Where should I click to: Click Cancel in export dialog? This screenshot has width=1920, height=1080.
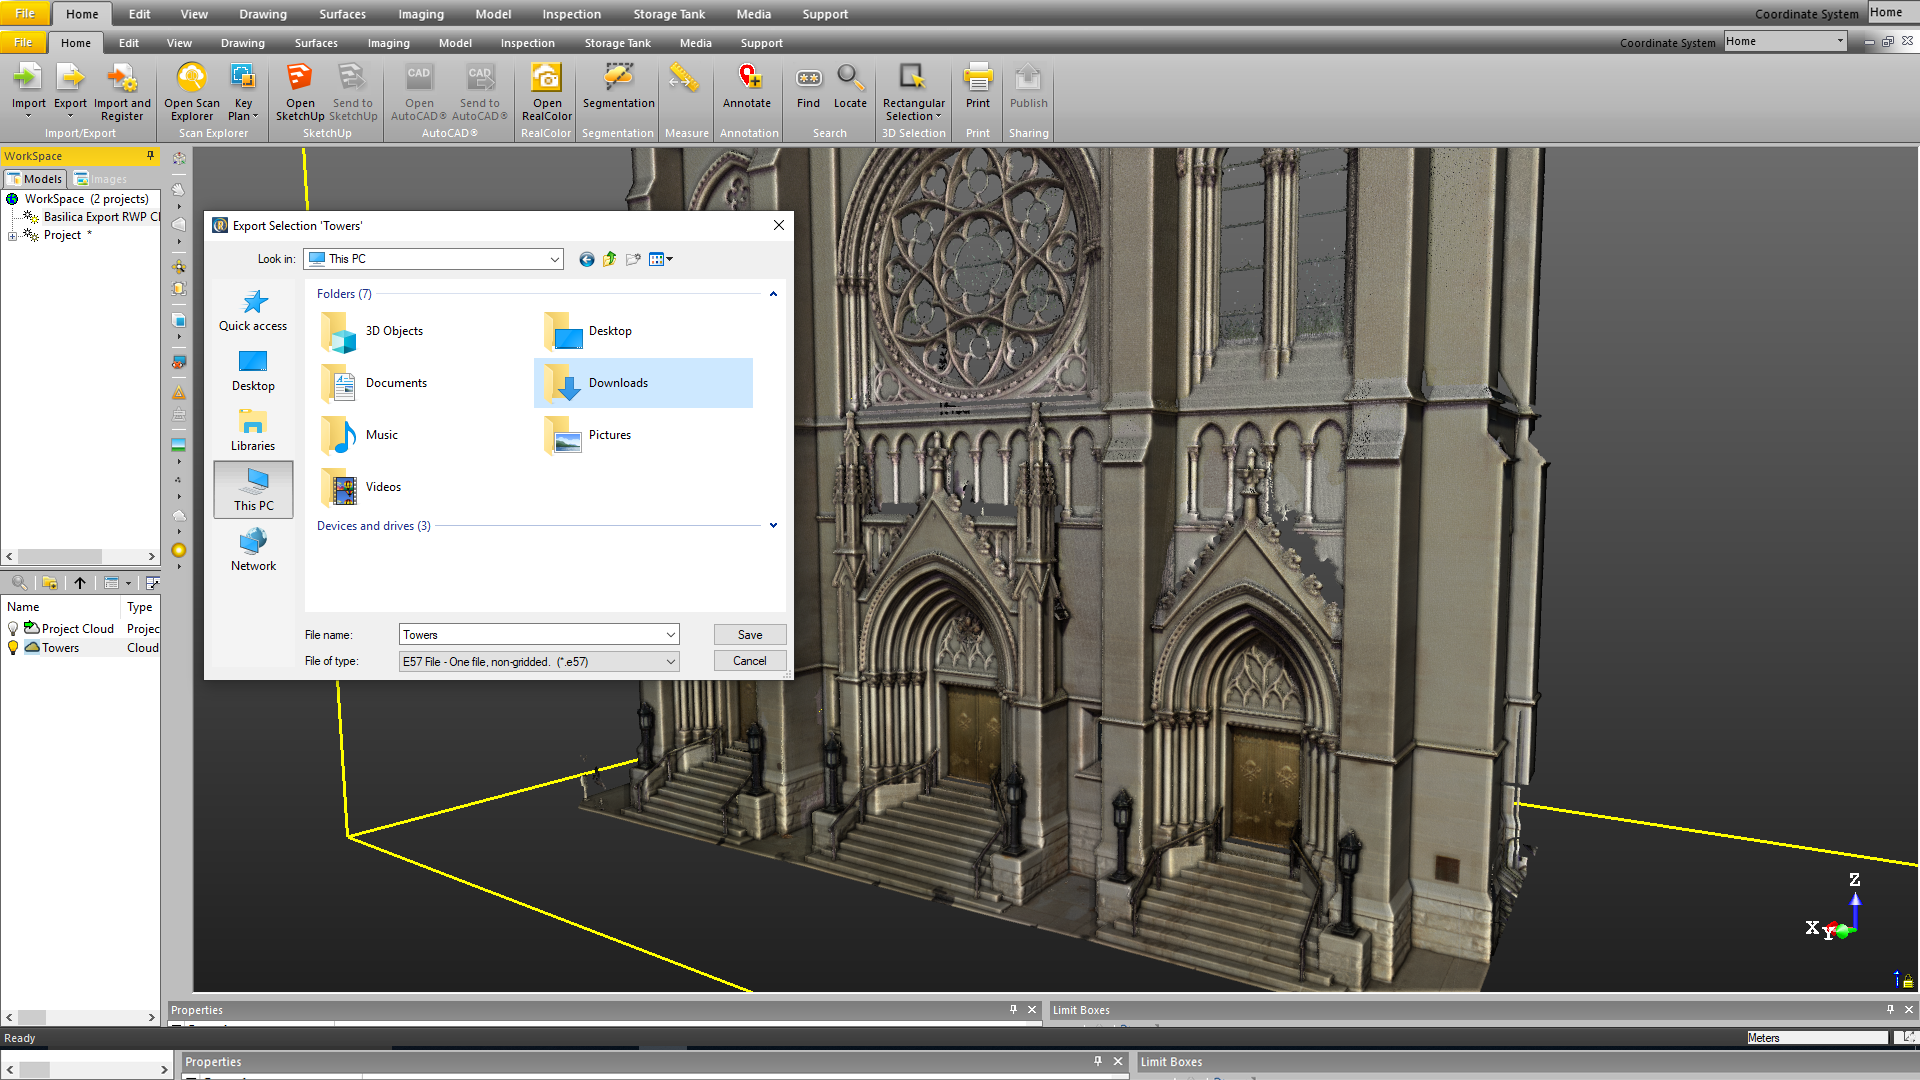click(750, 661)
